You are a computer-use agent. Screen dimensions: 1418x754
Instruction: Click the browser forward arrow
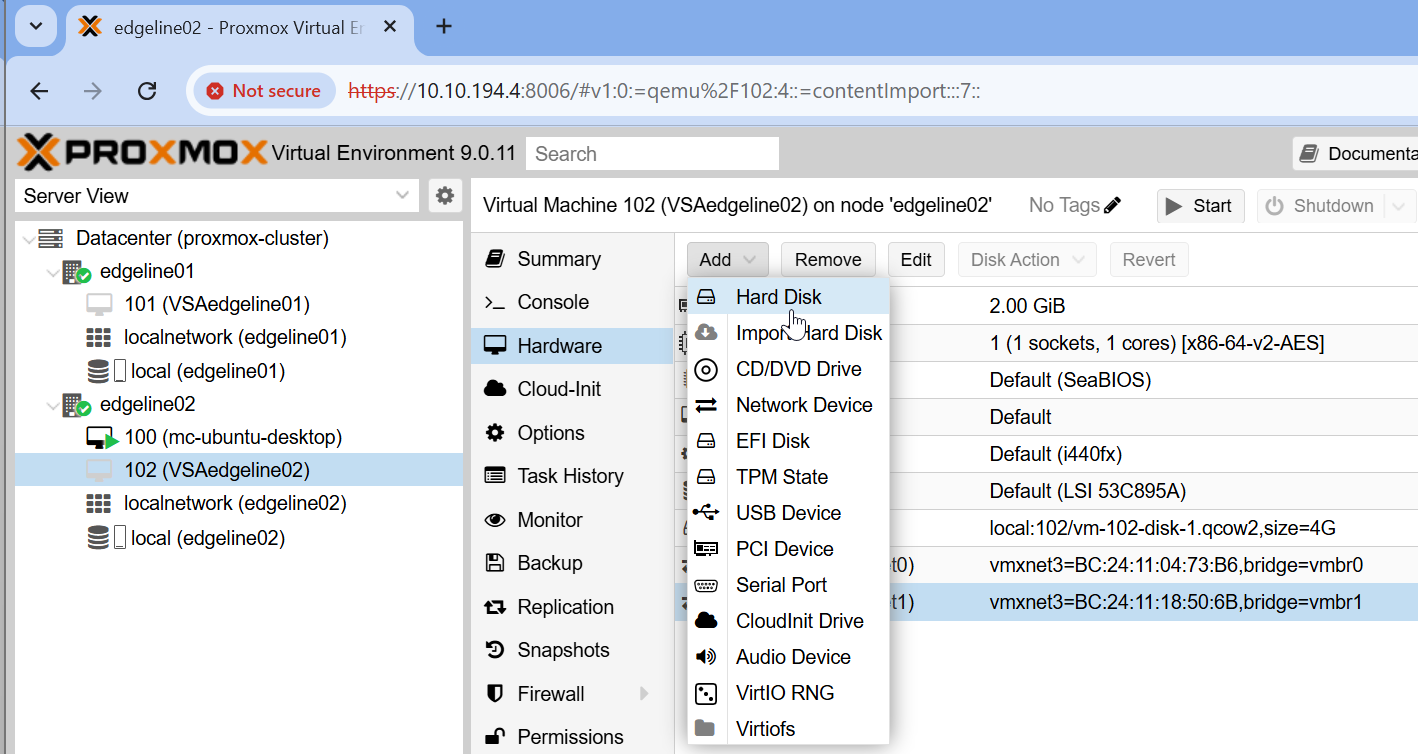coord(93,91)
